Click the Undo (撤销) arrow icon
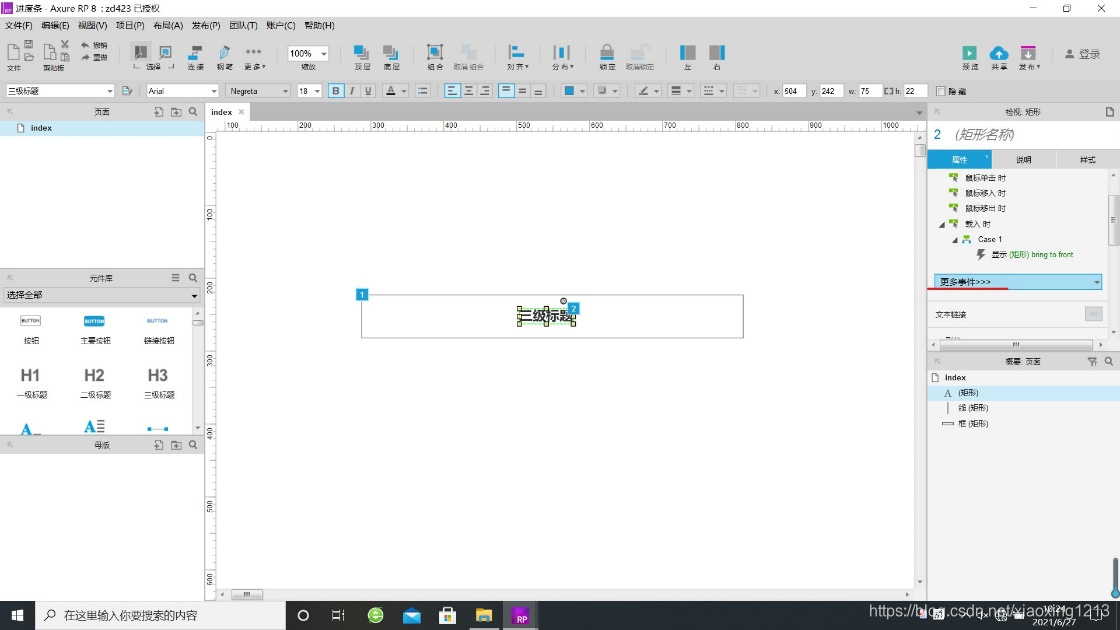The image size is (1120, 630). click(x=85, y=45)
